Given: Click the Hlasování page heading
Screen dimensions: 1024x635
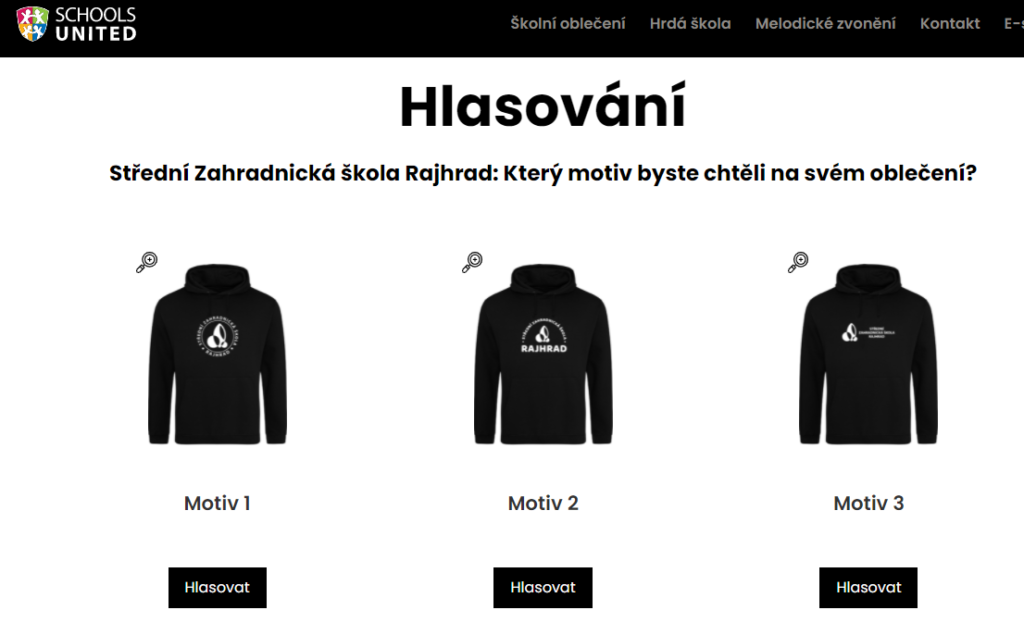Looking at the screenshot, I should point(543,106).
